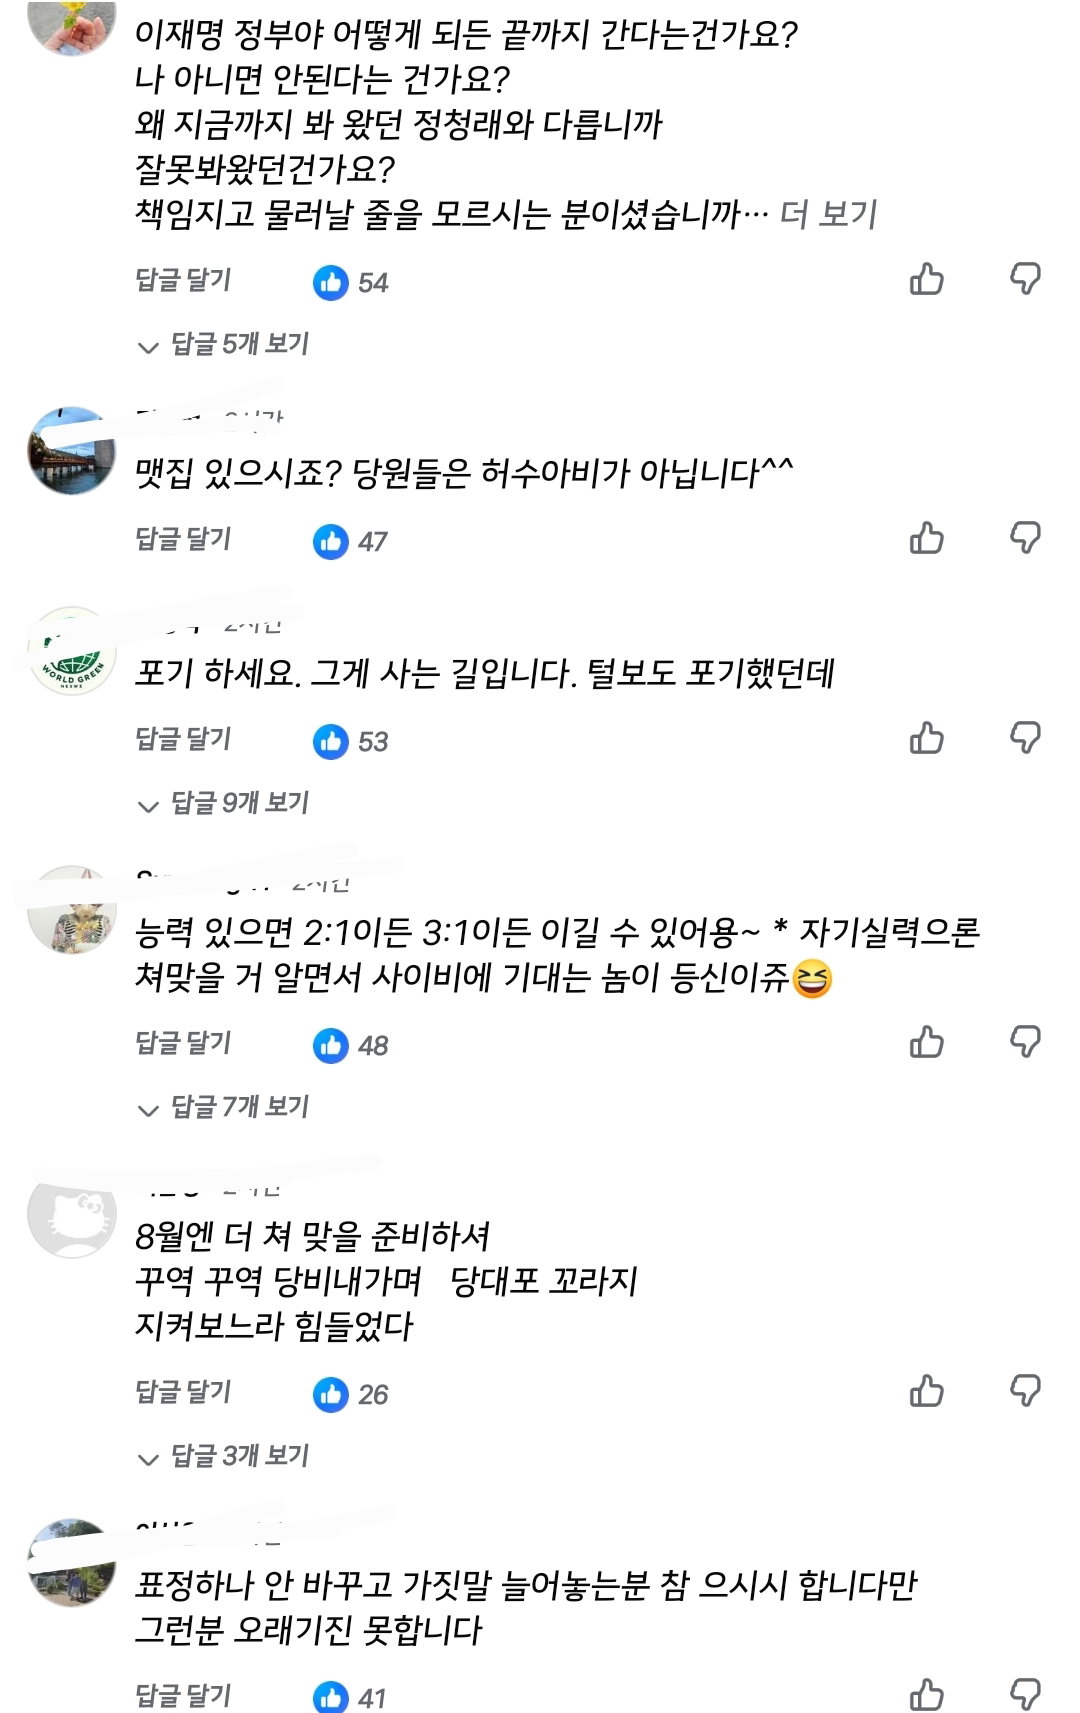Screen dimensions: 1080x1713
Task: Expand 답글 3개 보기 replies
Action: 223,1457
